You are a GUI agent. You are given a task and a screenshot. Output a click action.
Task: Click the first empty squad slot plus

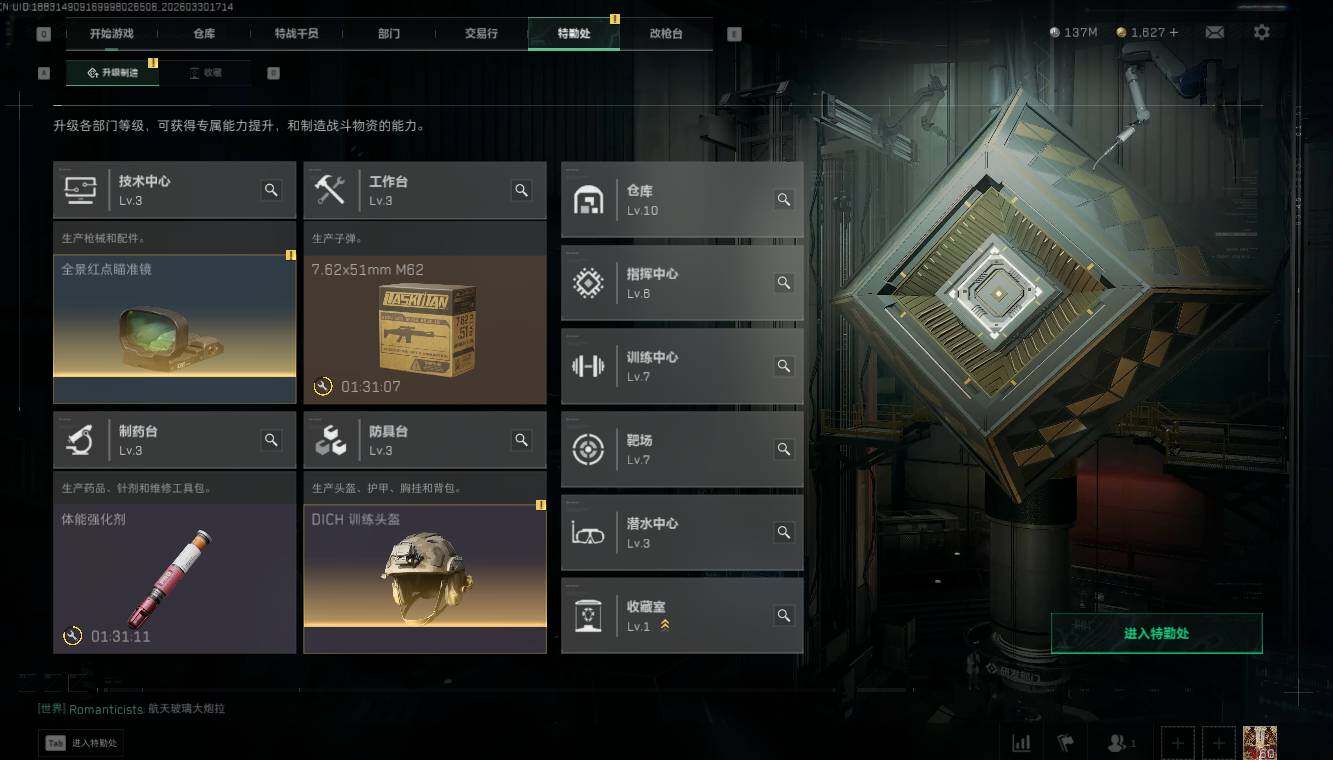pyautogui.click(x=1178, y=743)
